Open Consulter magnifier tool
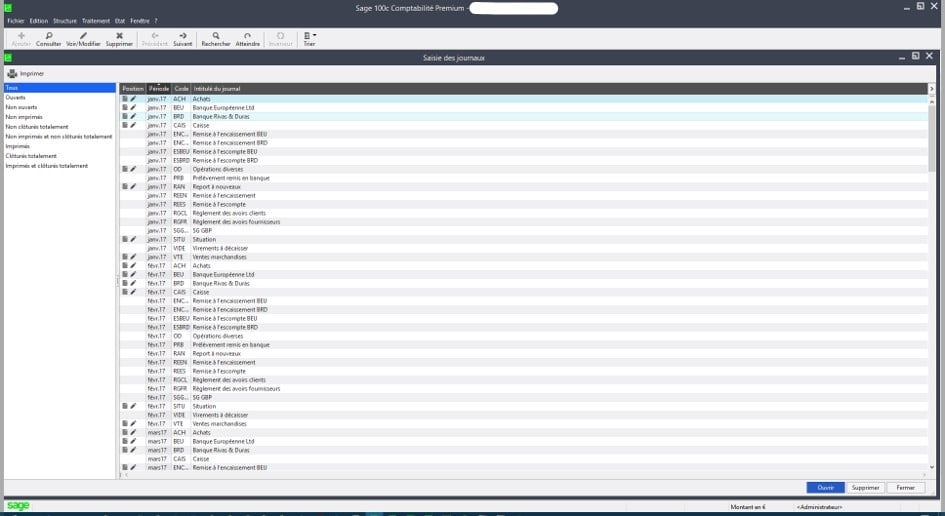The width and height of the screenshot is (945, 516). tap(49, 36)
